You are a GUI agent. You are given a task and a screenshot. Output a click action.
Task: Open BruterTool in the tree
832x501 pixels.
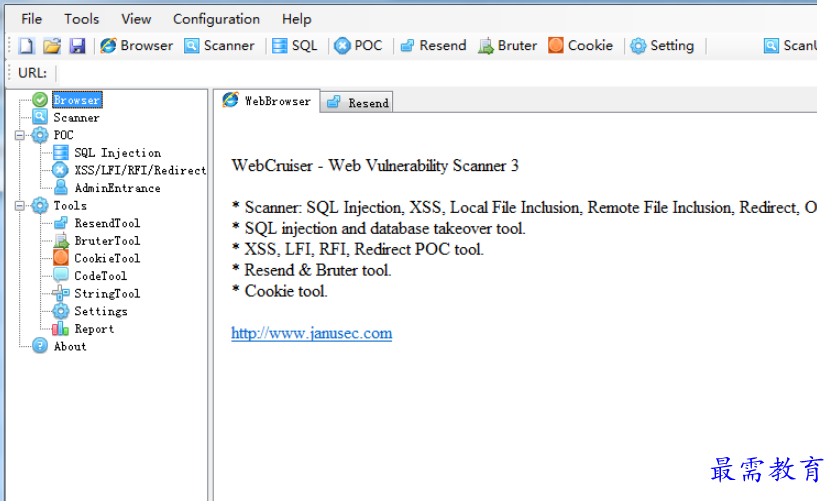click(107, 240)
